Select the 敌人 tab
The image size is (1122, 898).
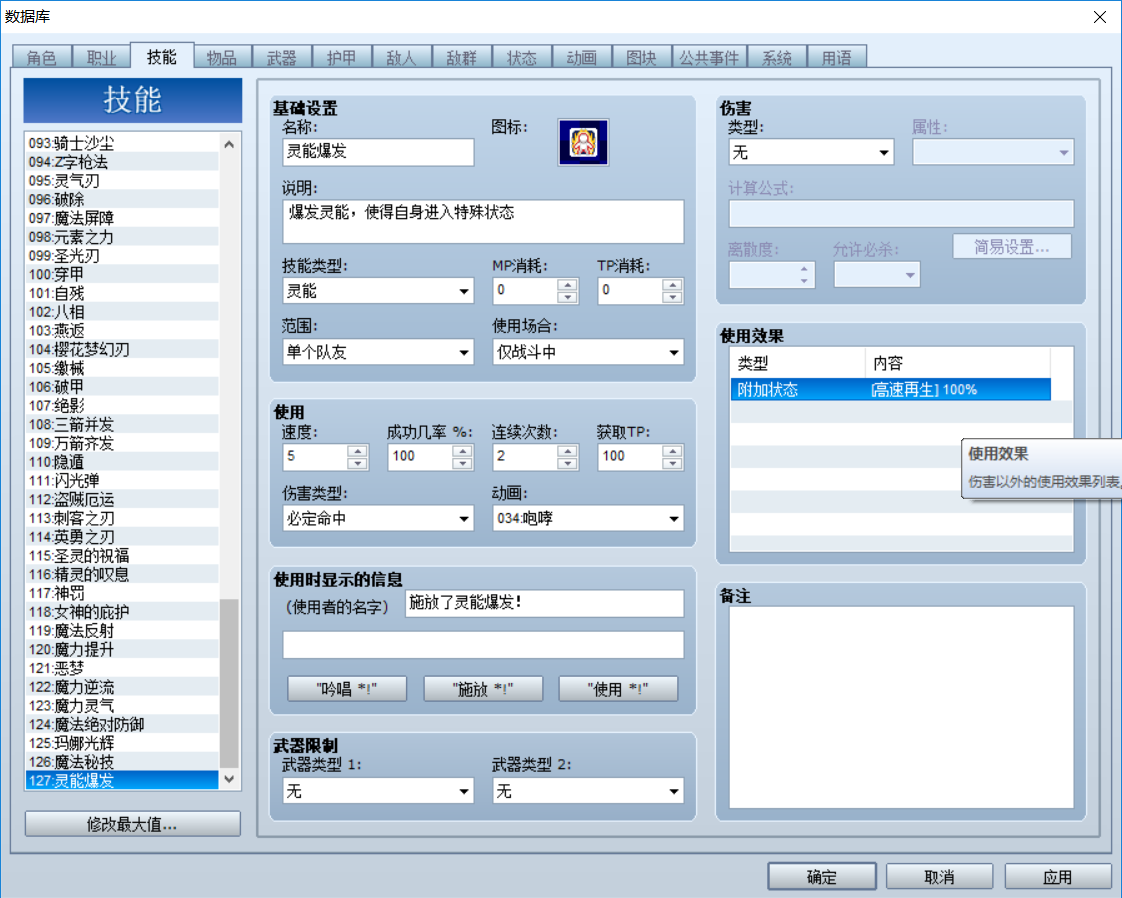402,57
